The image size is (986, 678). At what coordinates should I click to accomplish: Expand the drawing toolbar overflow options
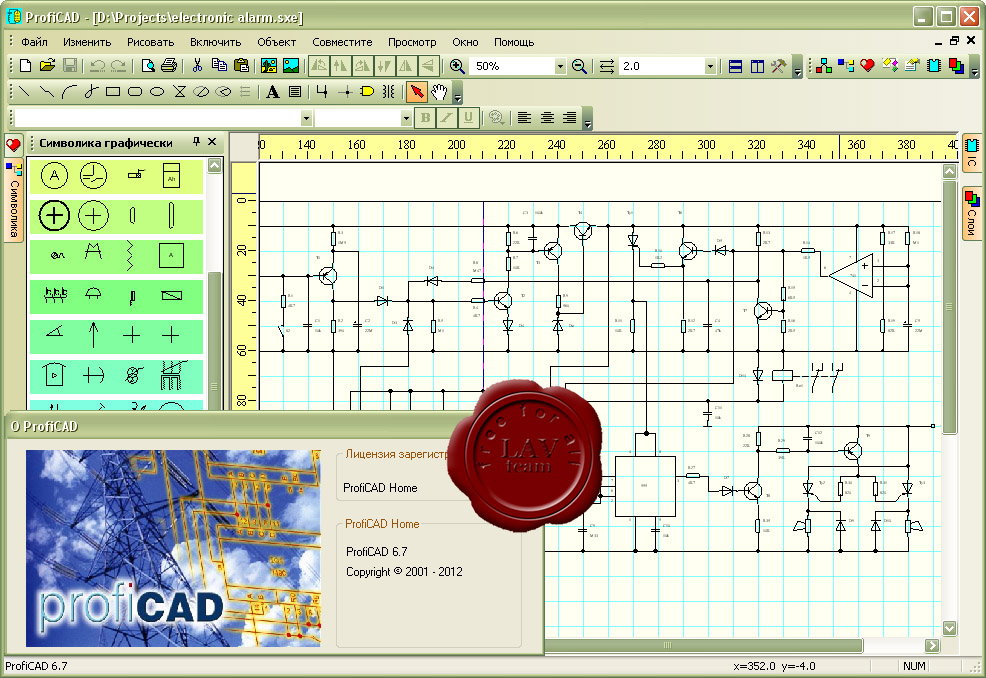[457, 93]
